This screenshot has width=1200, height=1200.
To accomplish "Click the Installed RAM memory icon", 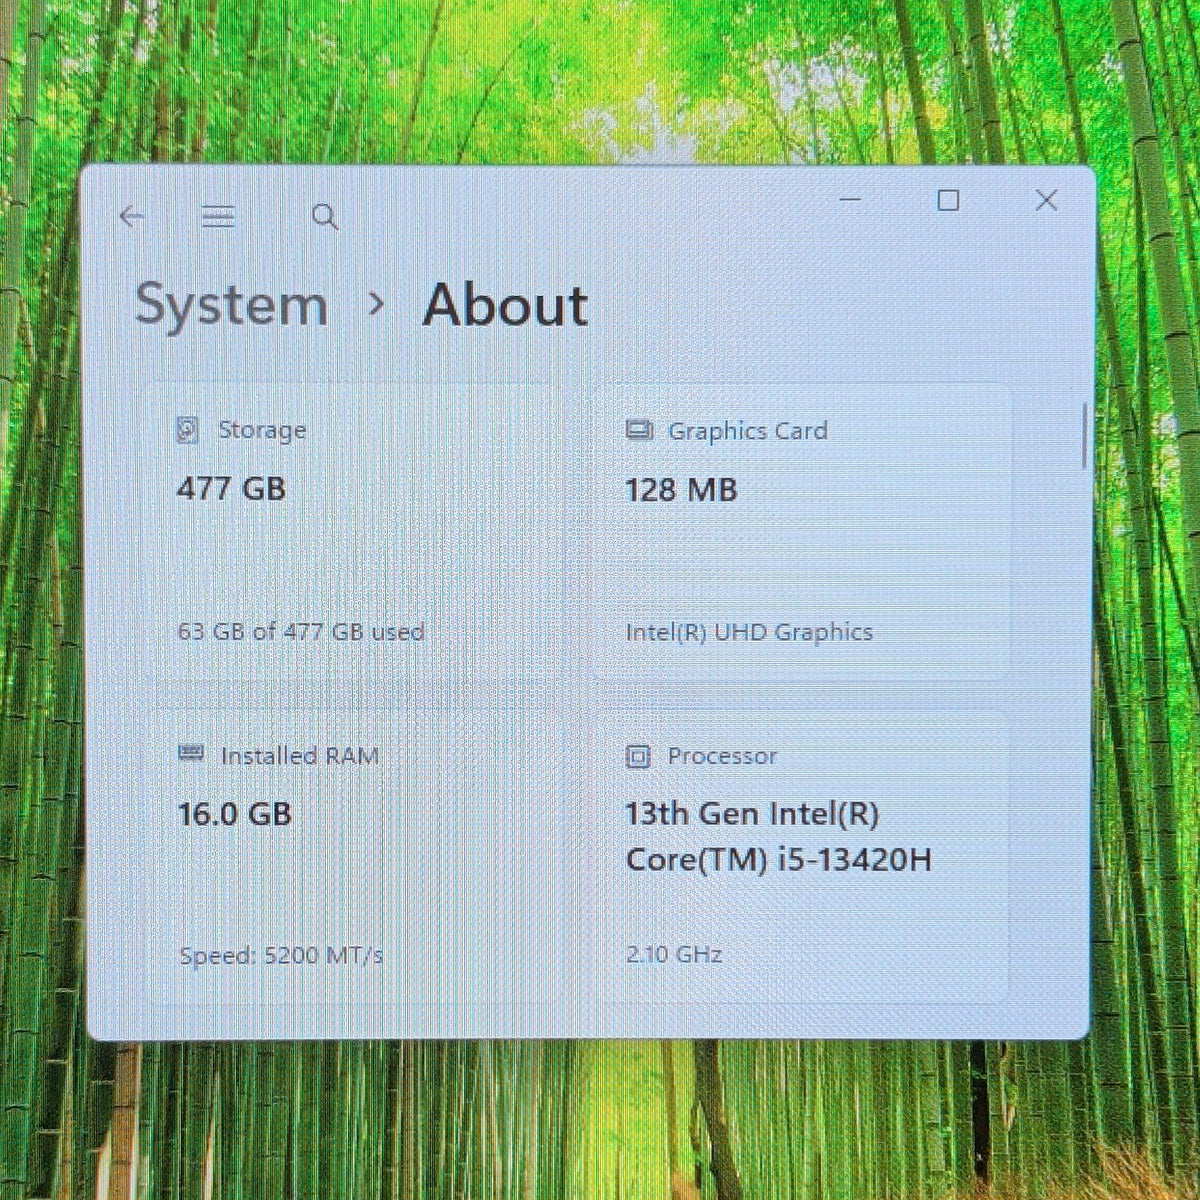I will [x=191, y=754].
